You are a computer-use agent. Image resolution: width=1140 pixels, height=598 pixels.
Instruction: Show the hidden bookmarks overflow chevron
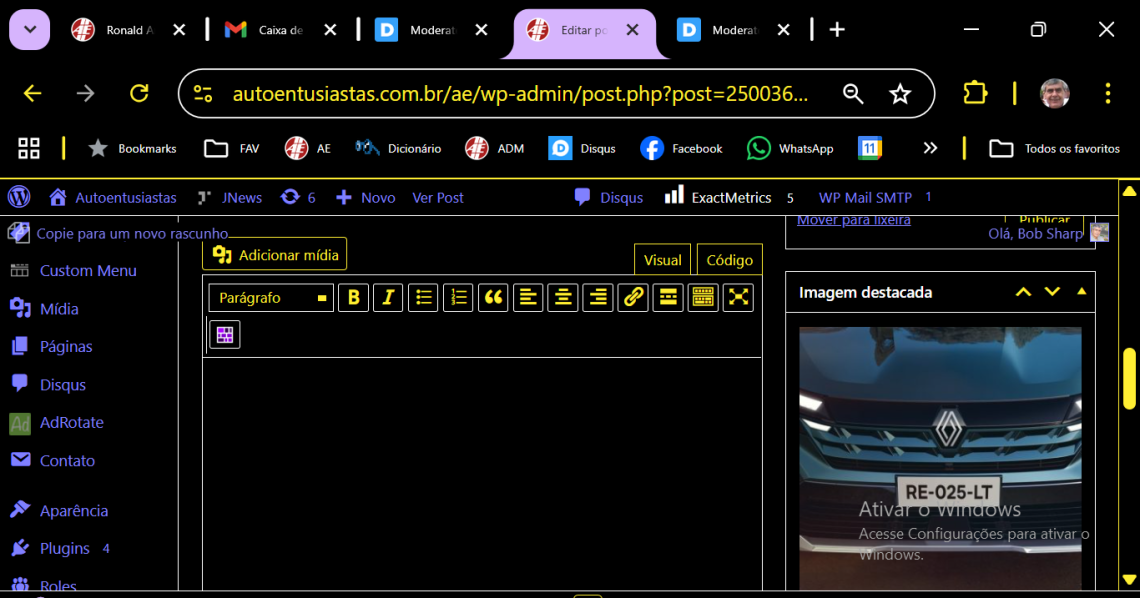930,148
